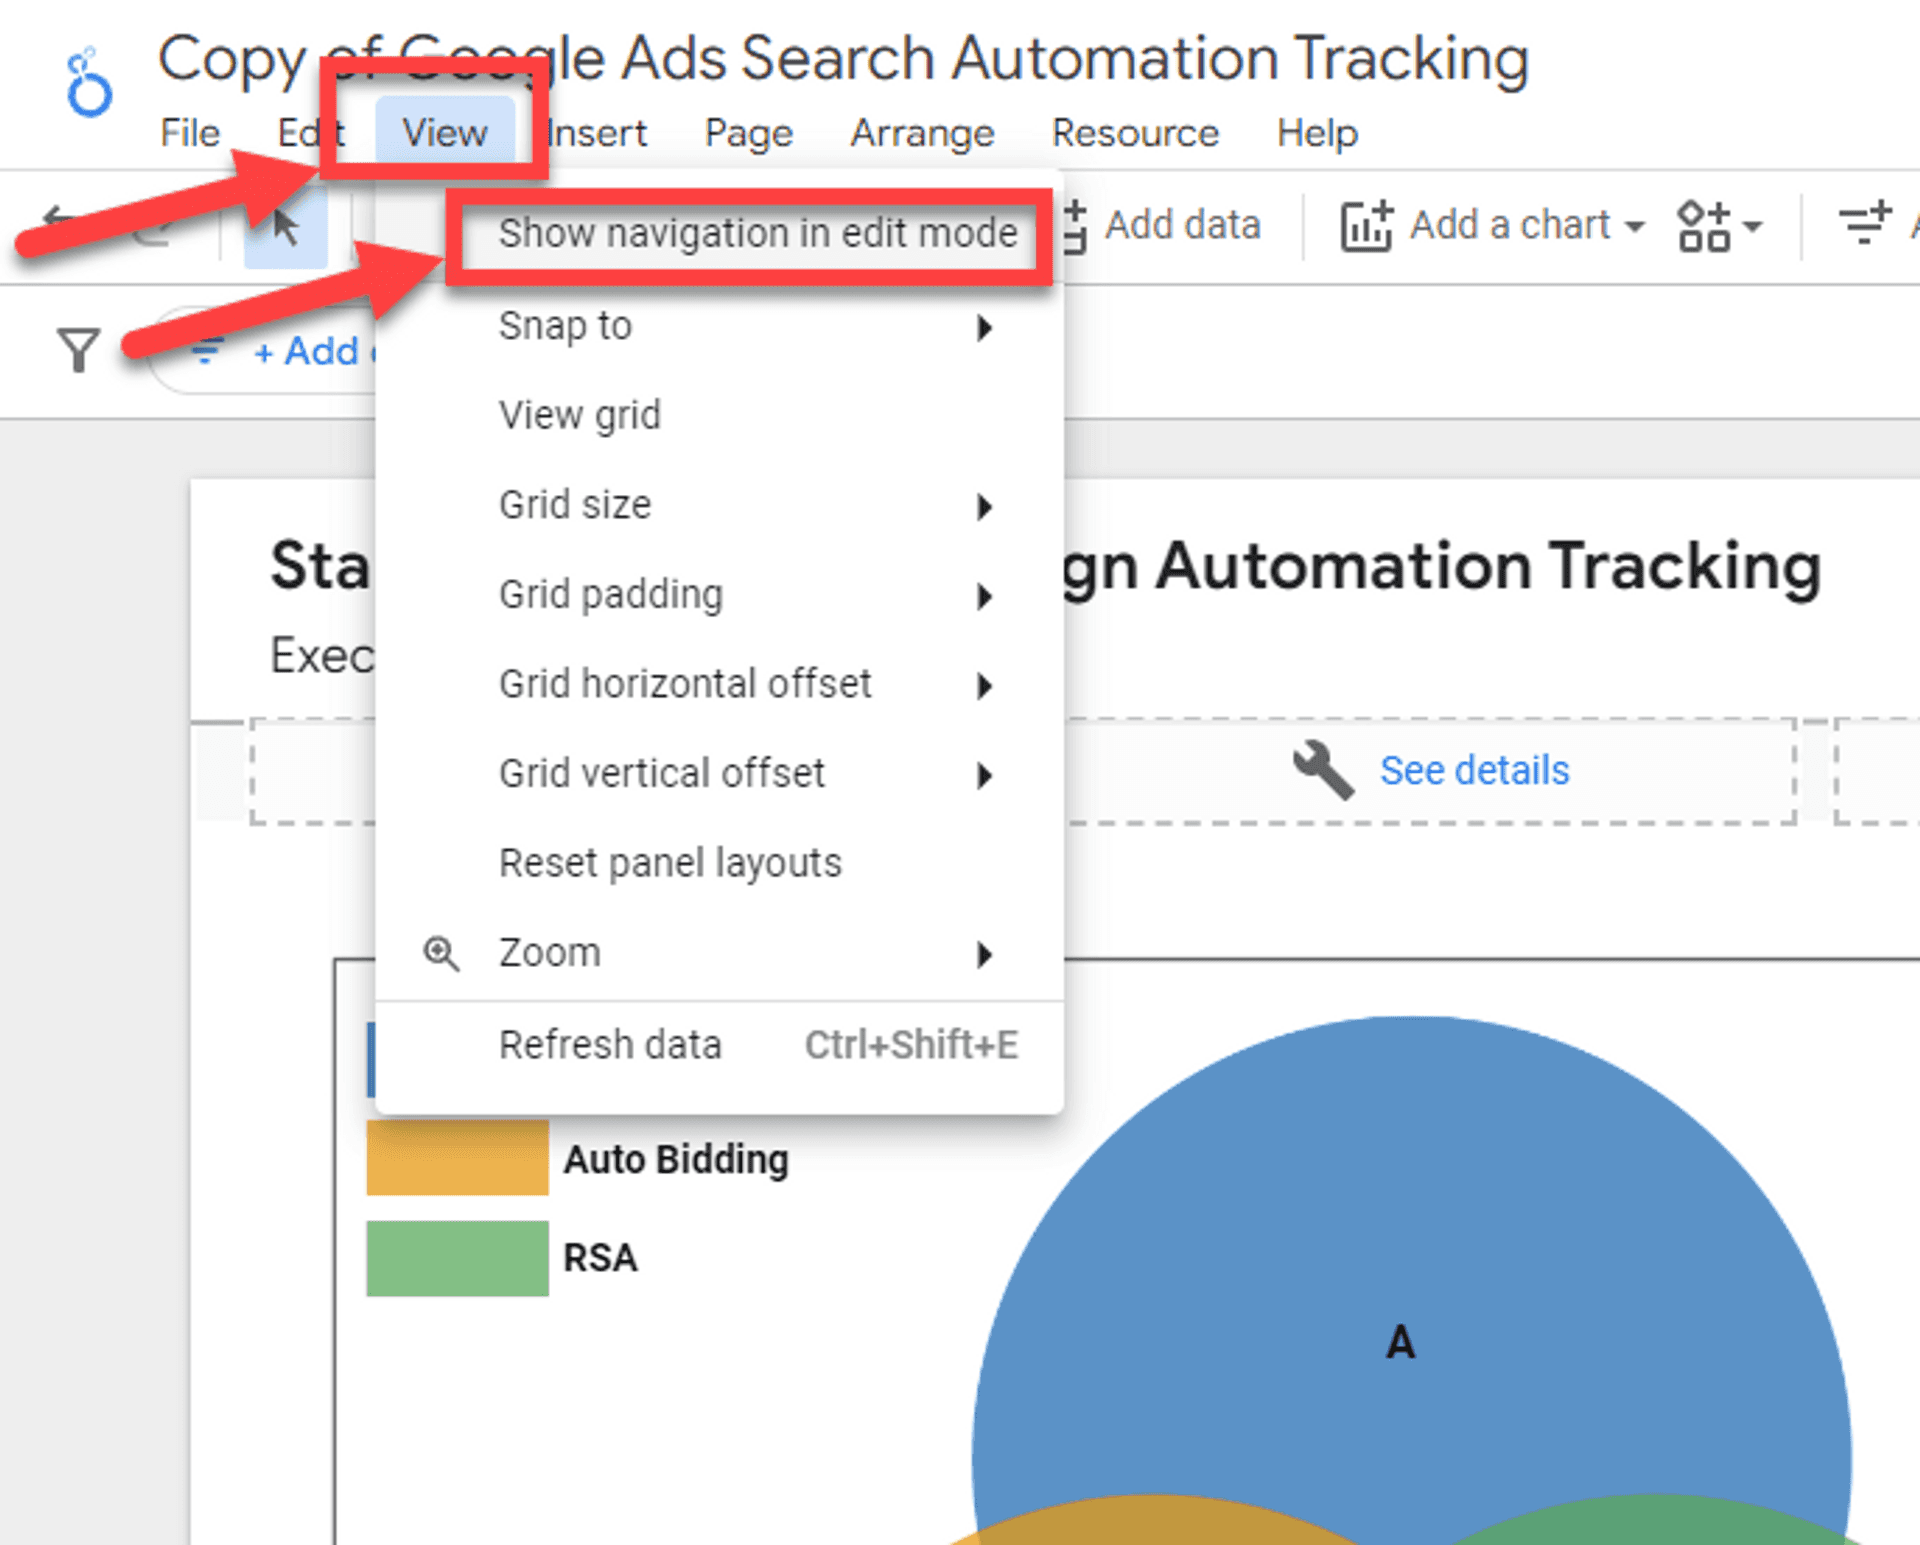
Task: Click the green RSA legend swatch
Action: pos(457,1258)
